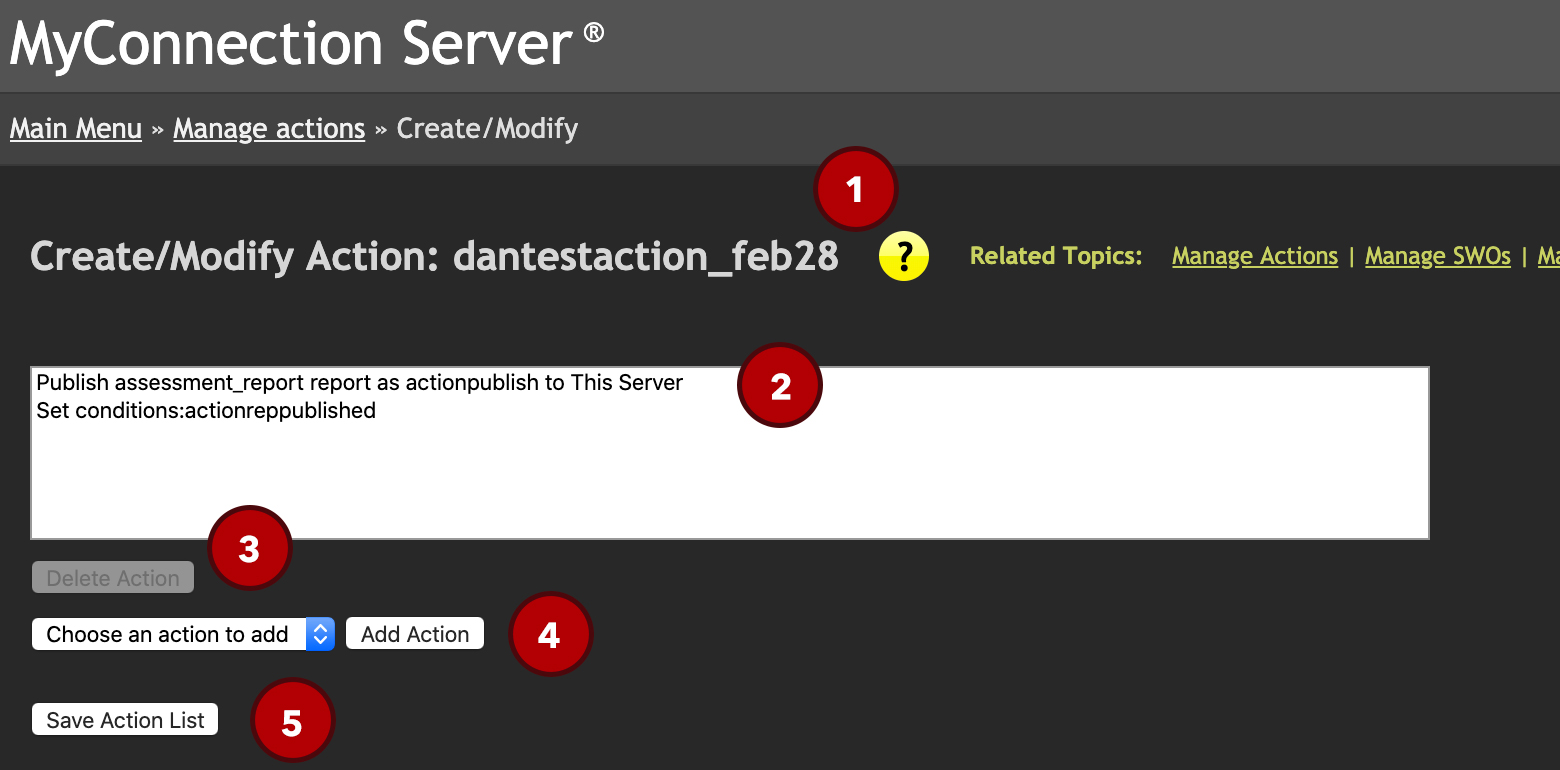Click the blue arrows of the action selector
This screenshot has width=1560, height=770.
point(320,634)
